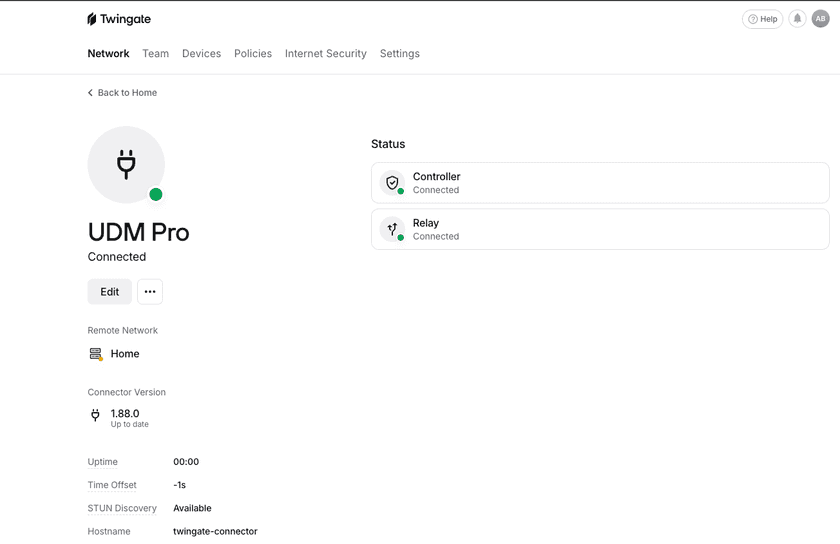
Task: Open the Settings tab
Action: tap(400, 54)
